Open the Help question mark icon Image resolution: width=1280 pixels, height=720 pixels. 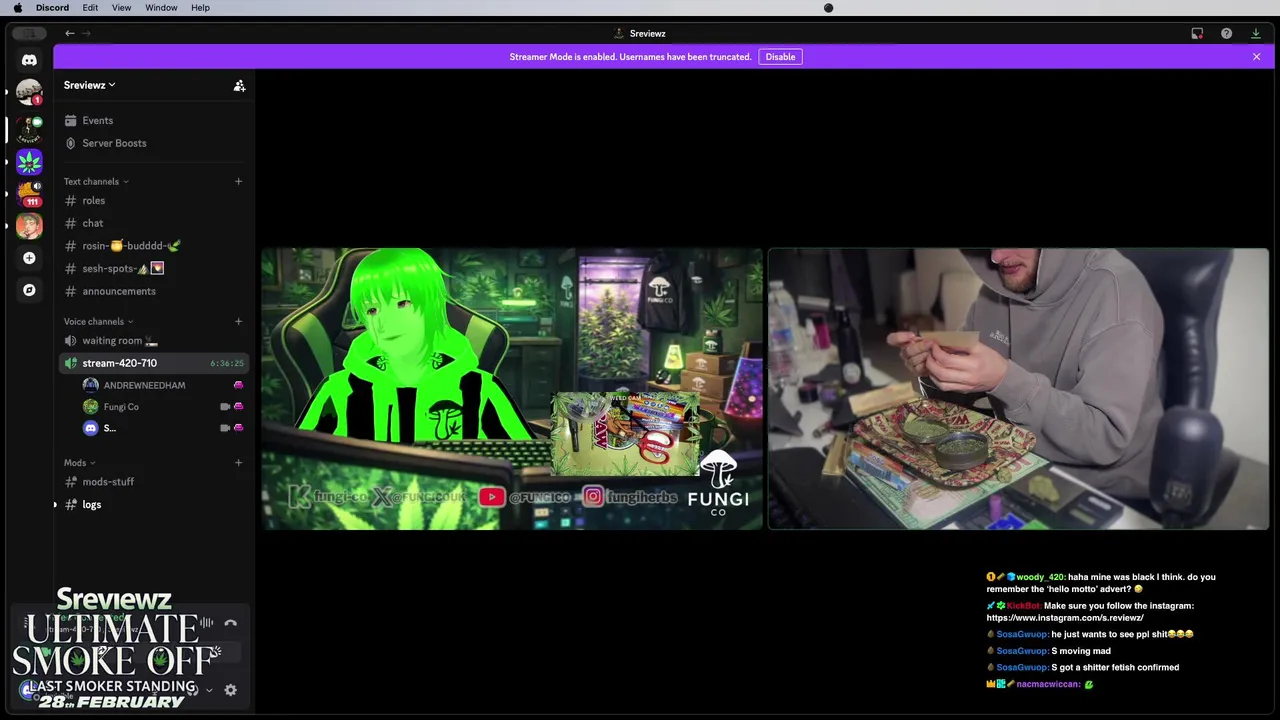pos(1226,33)
